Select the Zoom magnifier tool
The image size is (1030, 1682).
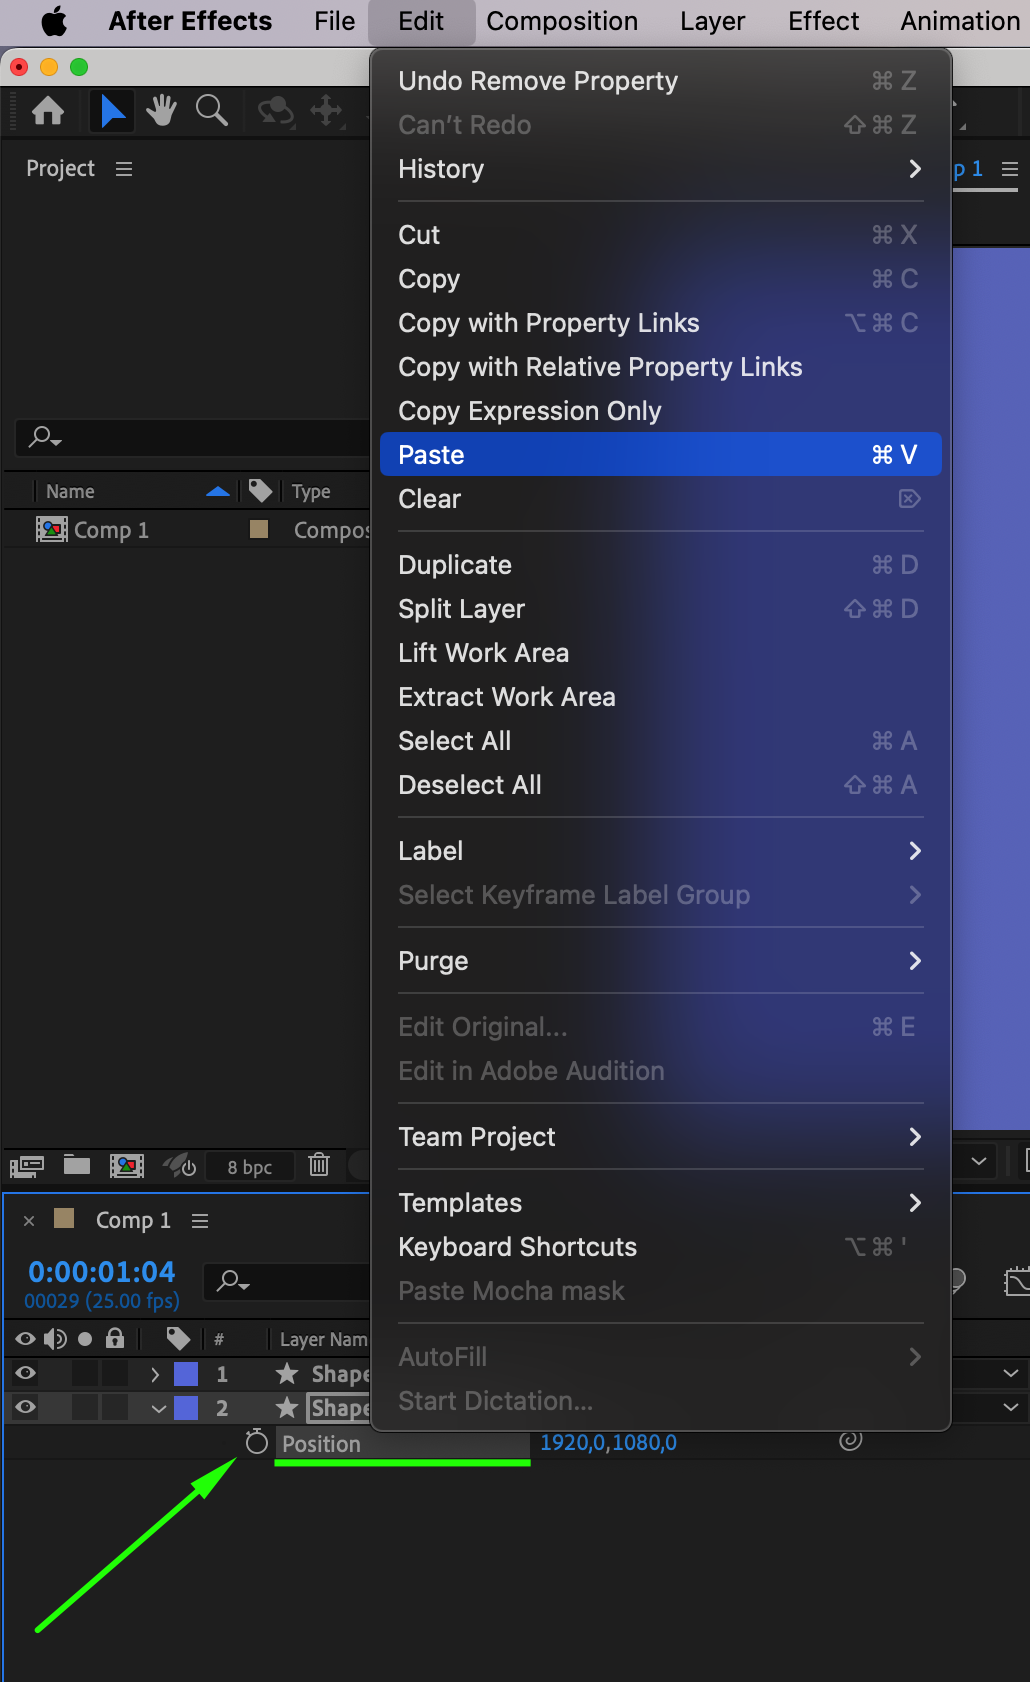click(211, 110)
